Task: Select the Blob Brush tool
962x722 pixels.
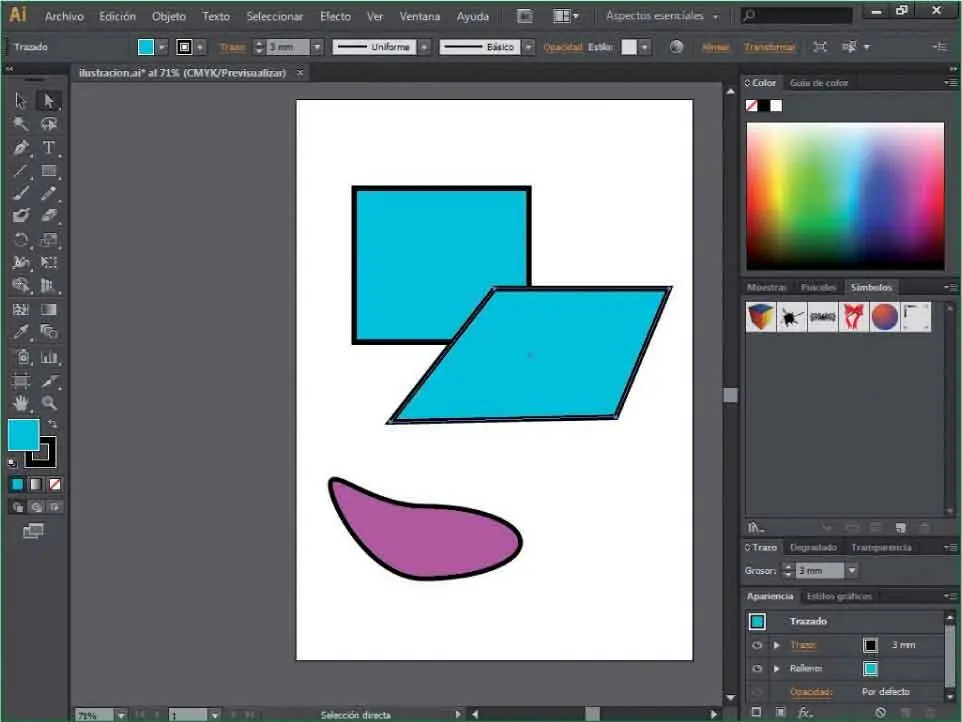Action: click(x=21, y=216)
